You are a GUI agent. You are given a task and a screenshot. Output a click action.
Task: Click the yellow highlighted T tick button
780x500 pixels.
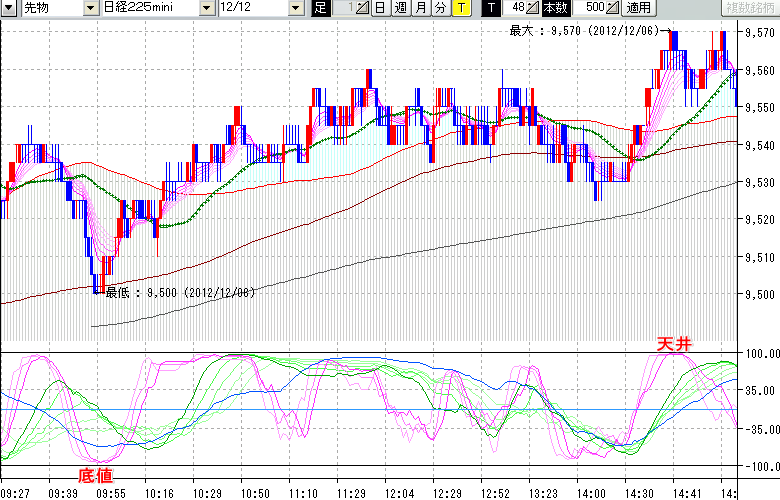pyautogui.click(x=460, y=8)
